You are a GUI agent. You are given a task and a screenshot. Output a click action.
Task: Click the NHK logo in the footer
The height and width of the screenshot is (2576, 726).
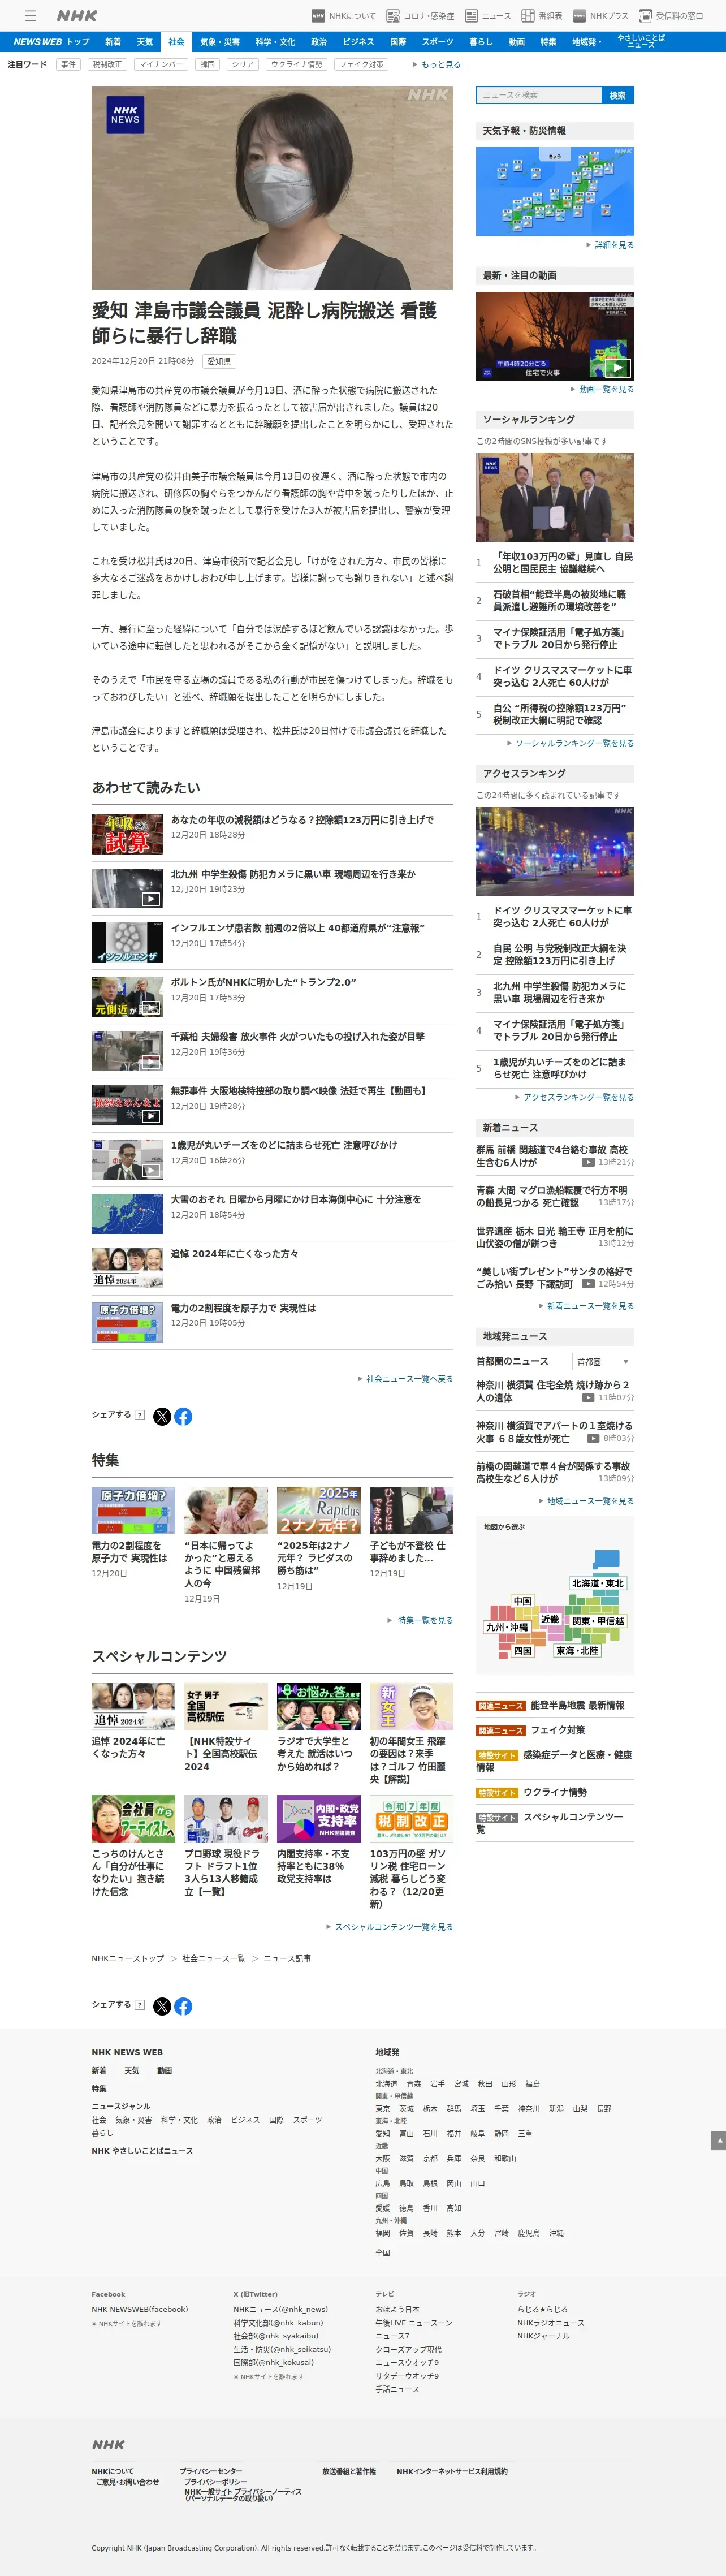[x=109, y=2445]
